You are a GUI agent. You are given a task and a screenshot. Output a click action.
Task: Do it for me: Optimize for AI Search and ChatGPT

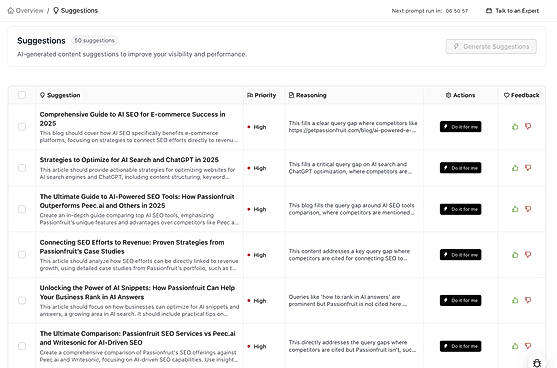point(460,168)
